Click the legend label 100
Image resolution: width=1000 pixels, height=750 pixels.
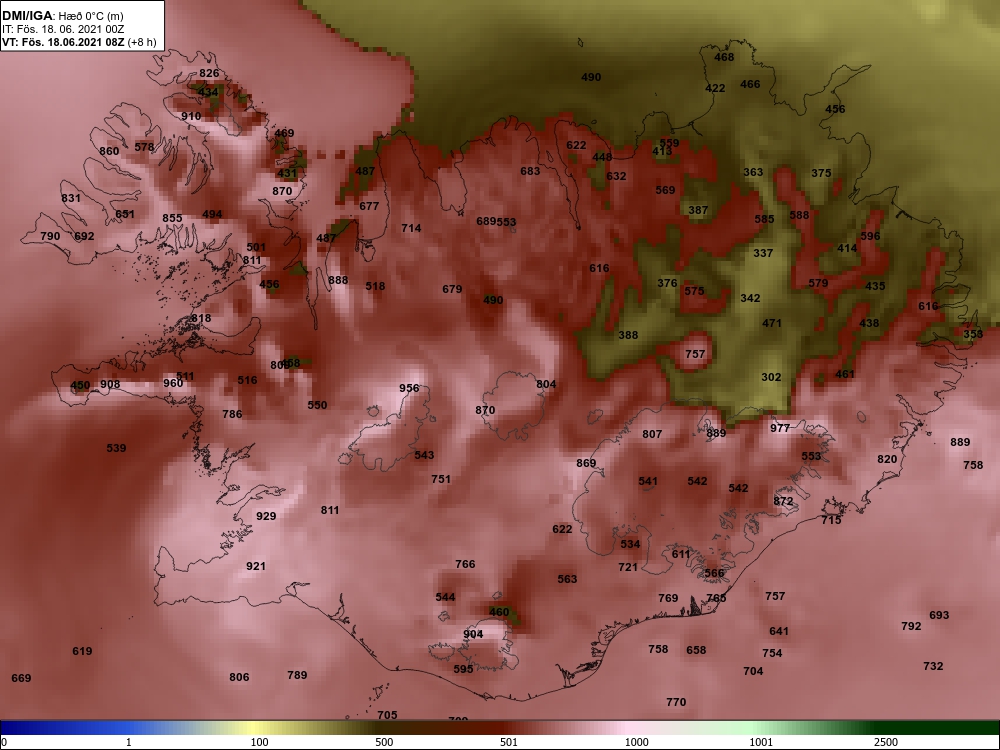[260, 742]
